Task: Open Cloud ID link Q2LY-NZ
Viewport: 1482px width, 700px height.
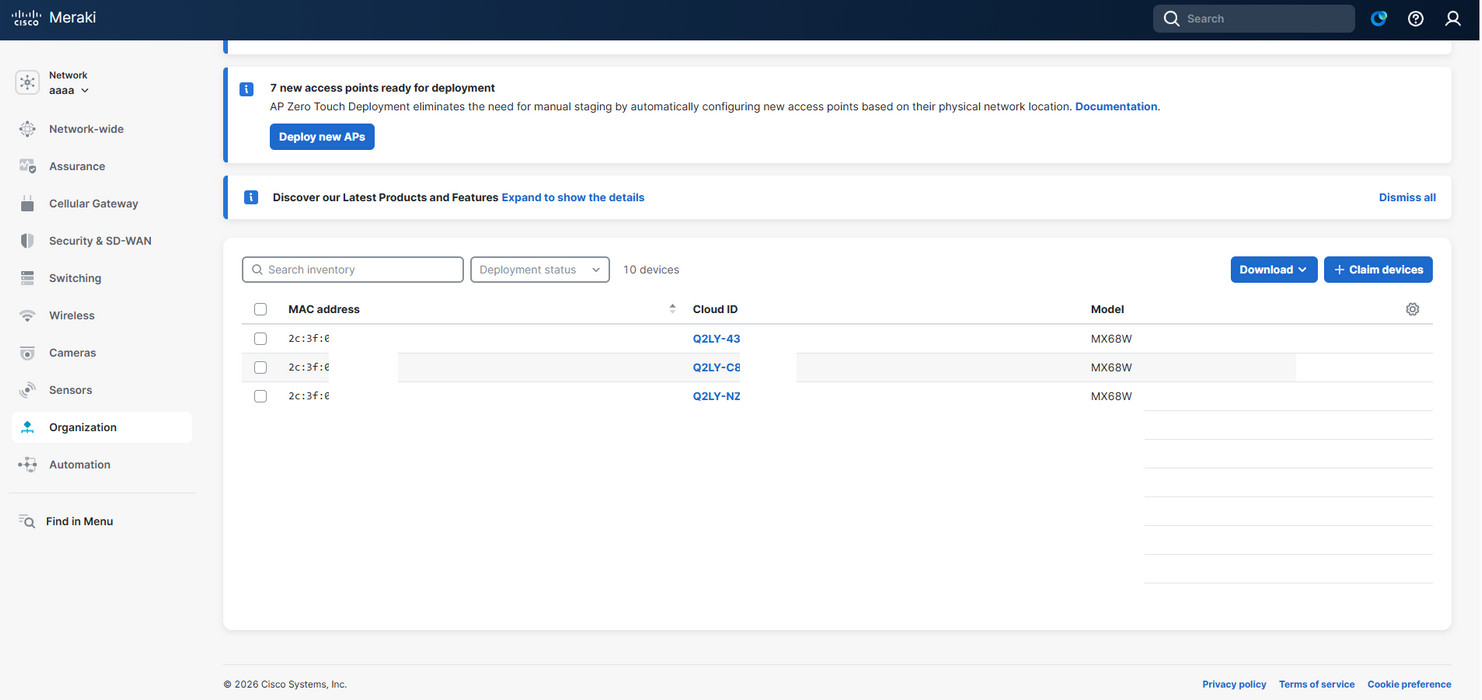Action: point(716,396)
